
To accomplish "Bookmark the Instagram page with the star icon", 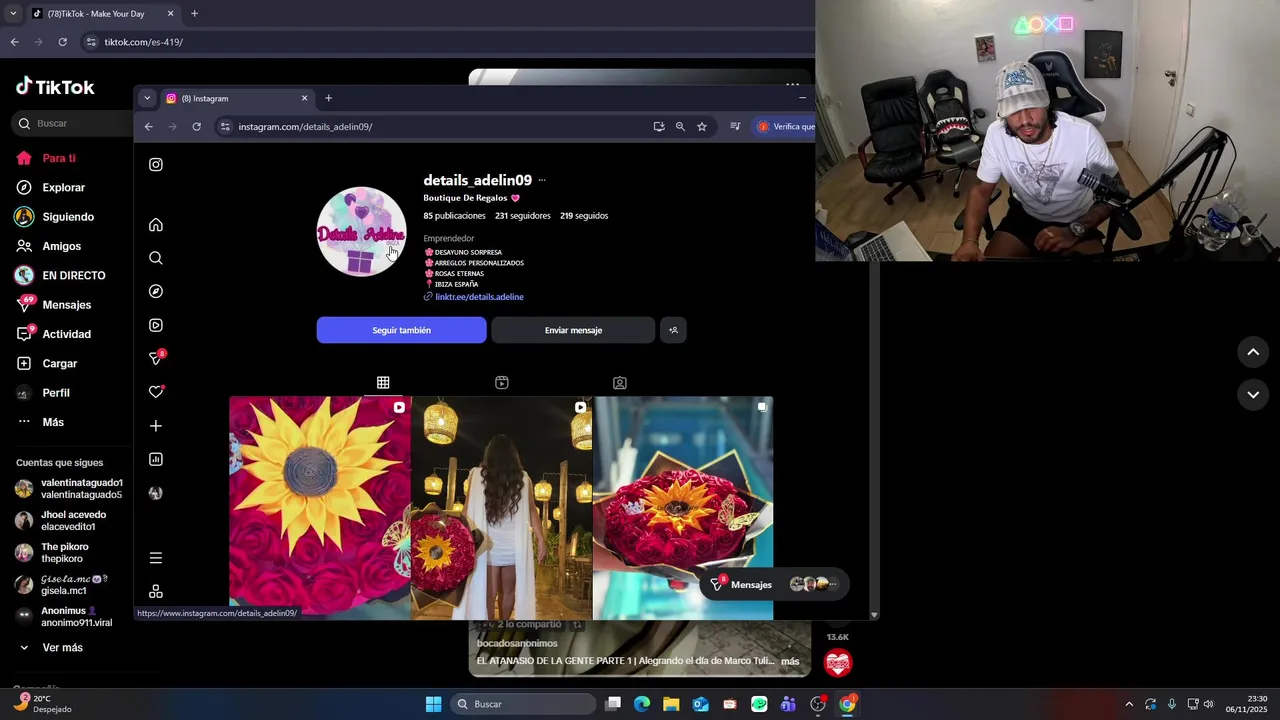I will pyautogui.click(x=702, y=127).
